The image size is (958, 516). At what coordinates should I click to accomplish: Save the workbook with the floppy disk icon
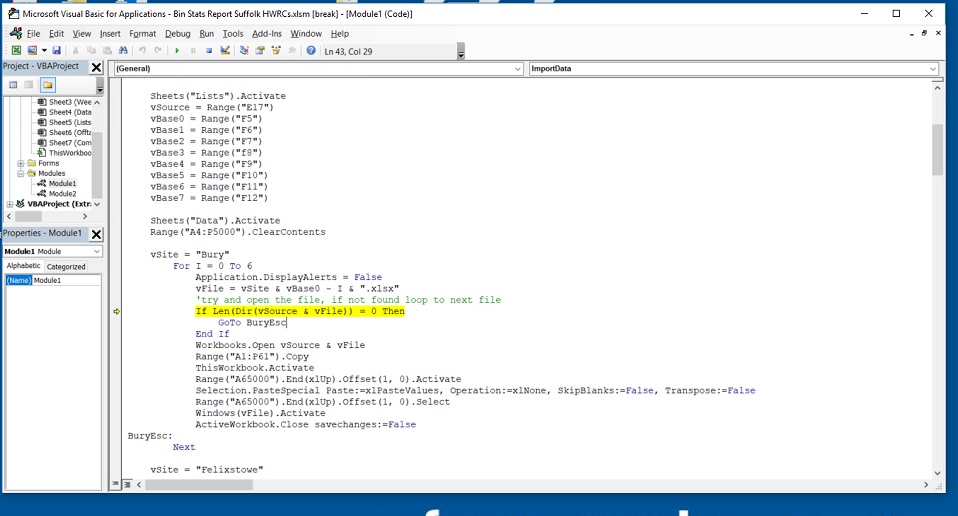(x=57, y=50)
